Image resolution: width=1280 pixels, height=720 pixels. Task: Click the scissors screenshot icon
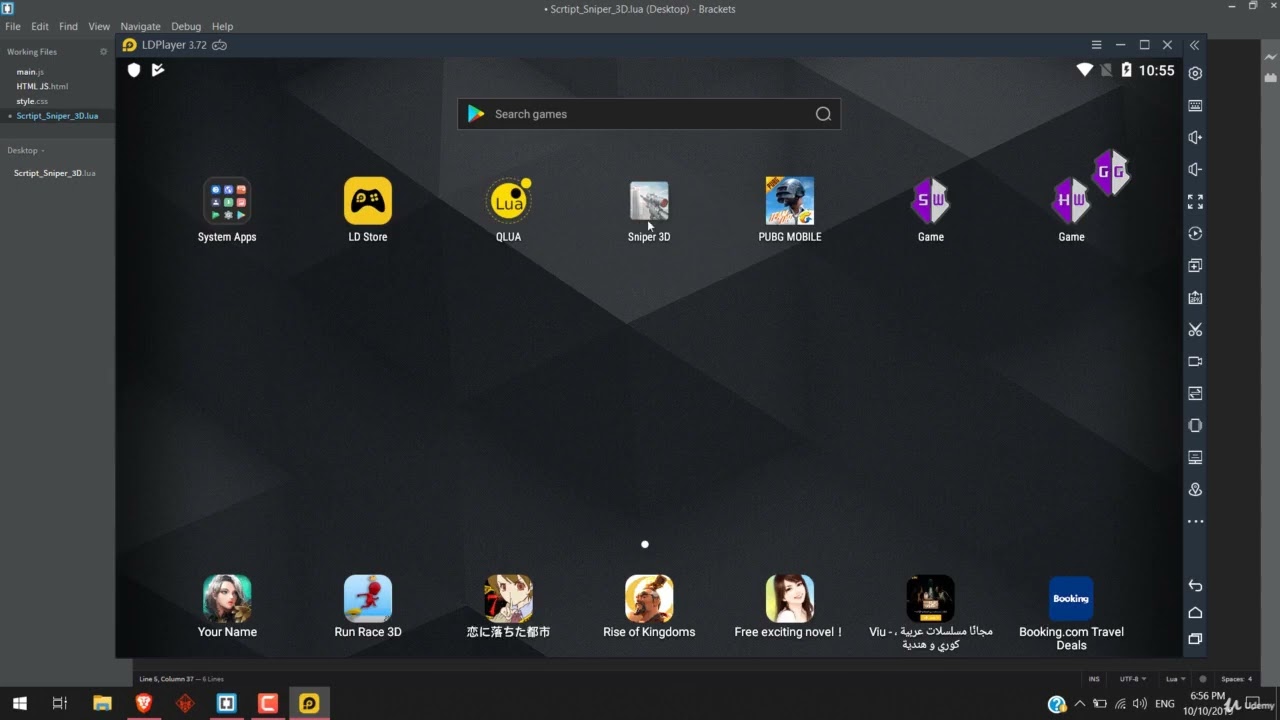tap(1195, 329)
